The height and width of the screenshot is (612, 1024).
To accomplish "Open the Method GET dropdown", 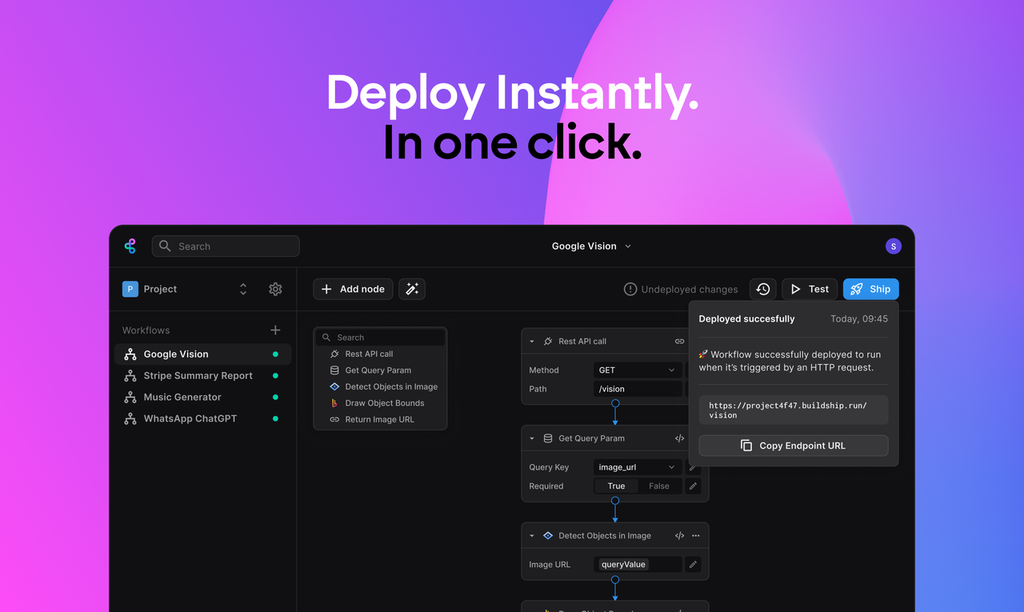I will tap(637, 370).
